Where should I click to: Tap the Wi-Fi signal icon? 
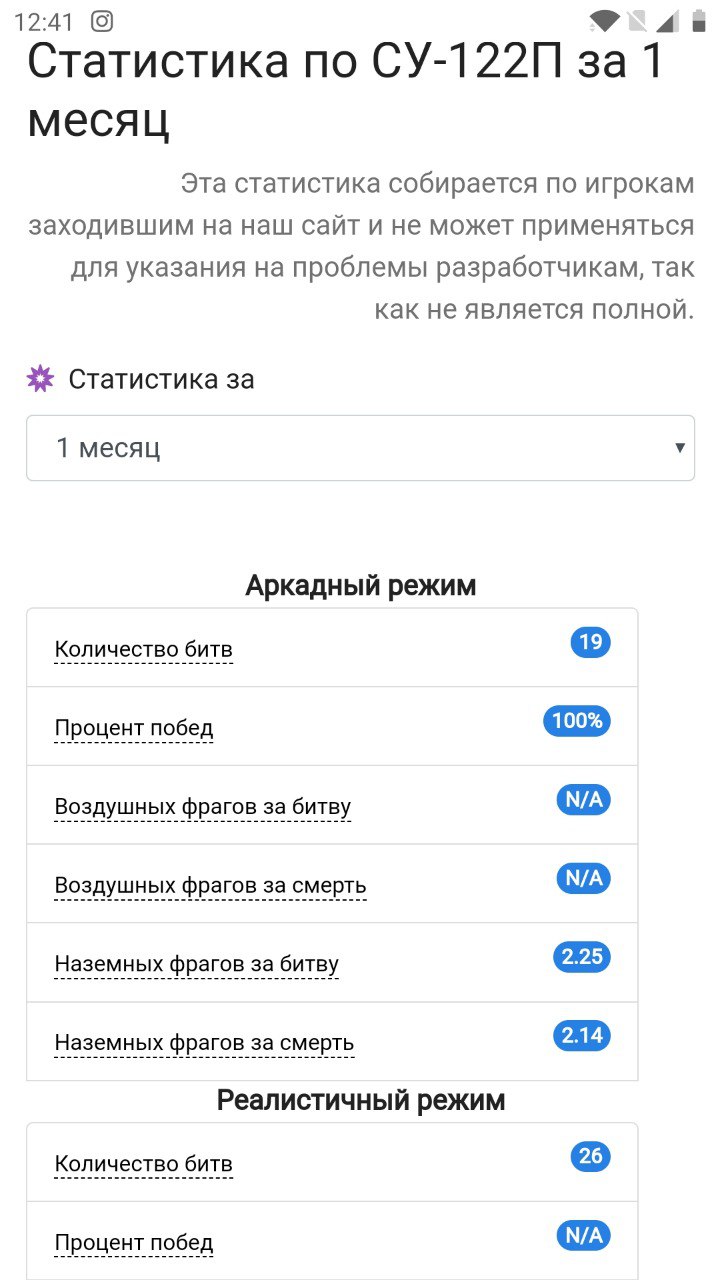click(603, 21)
